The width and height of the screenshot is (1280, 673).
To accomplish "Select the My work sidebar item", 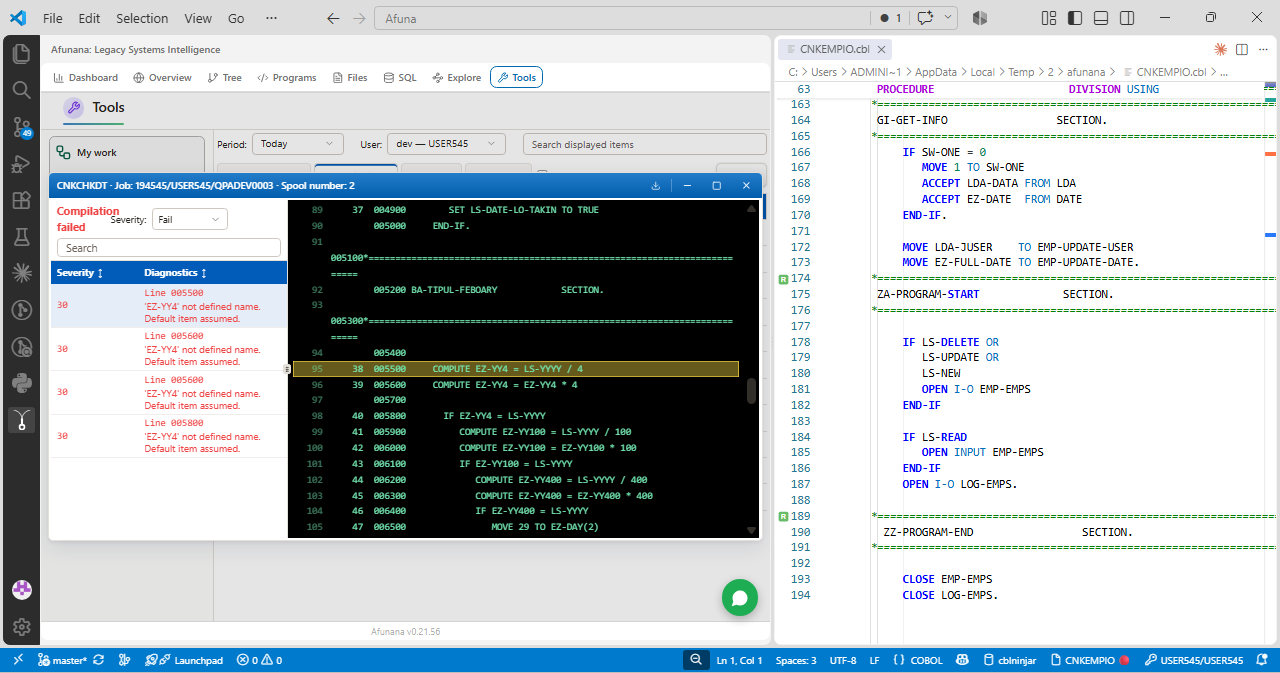I will (127, 153).
